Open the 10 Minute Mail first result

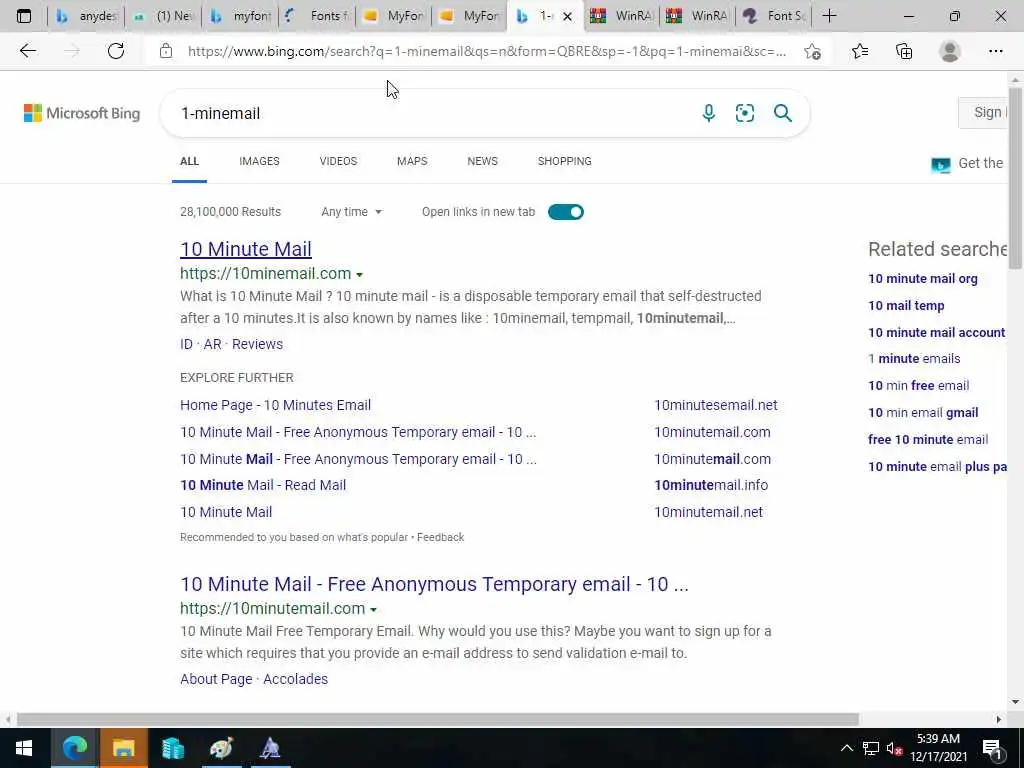(x=246, y=249)
